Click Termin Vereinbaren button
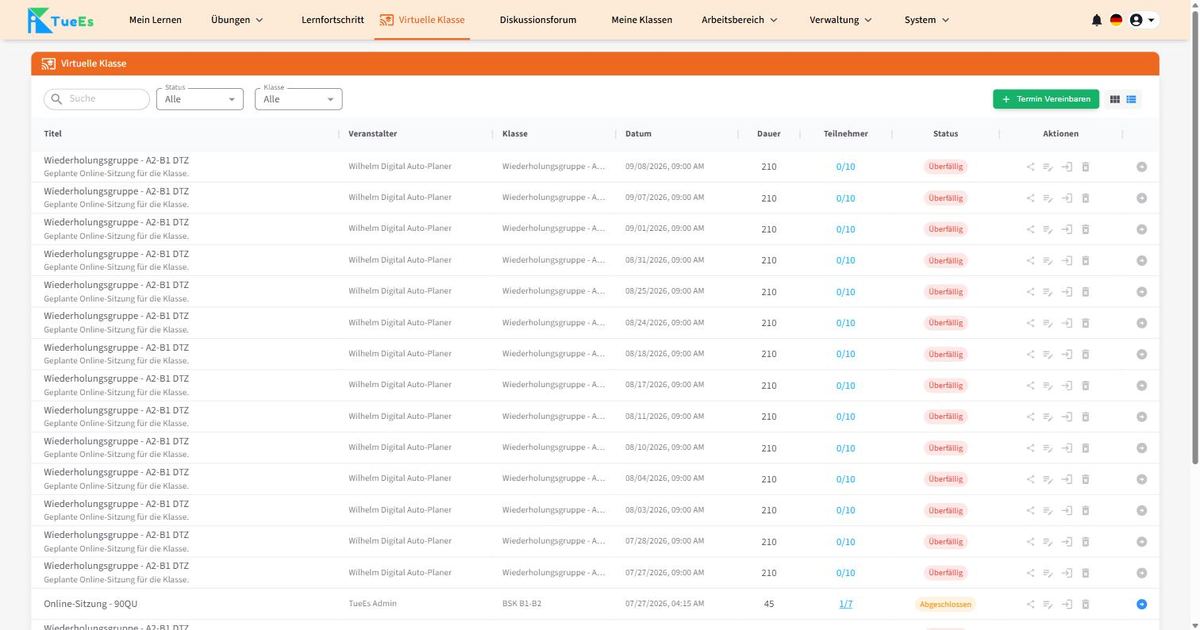 1046,99
